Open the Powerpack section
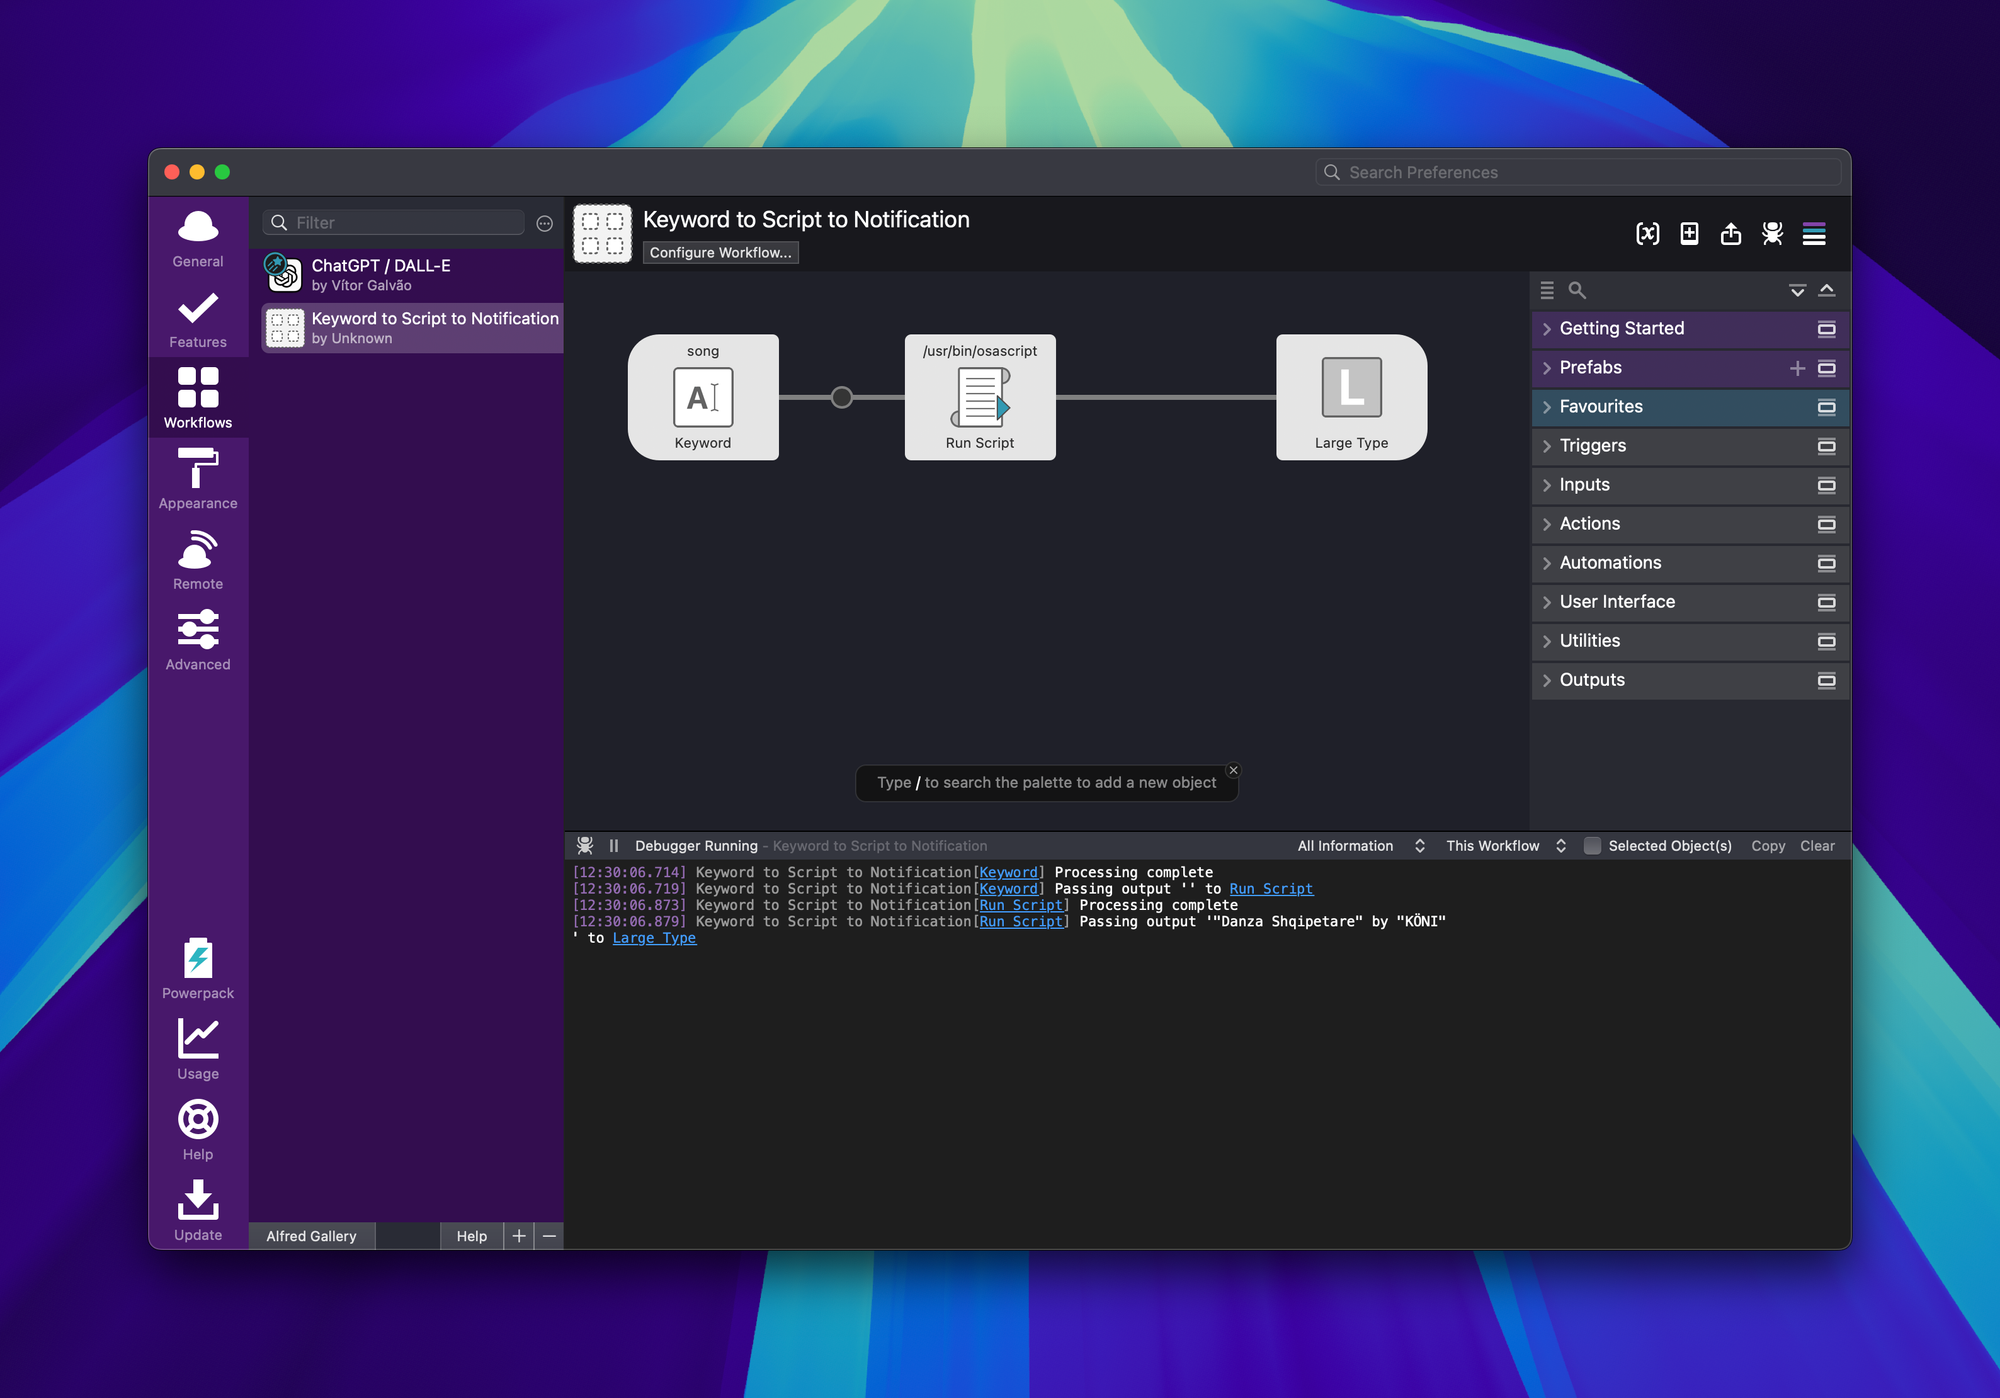Screen dimensions: 2000x1398 click(x=198, y=968)
